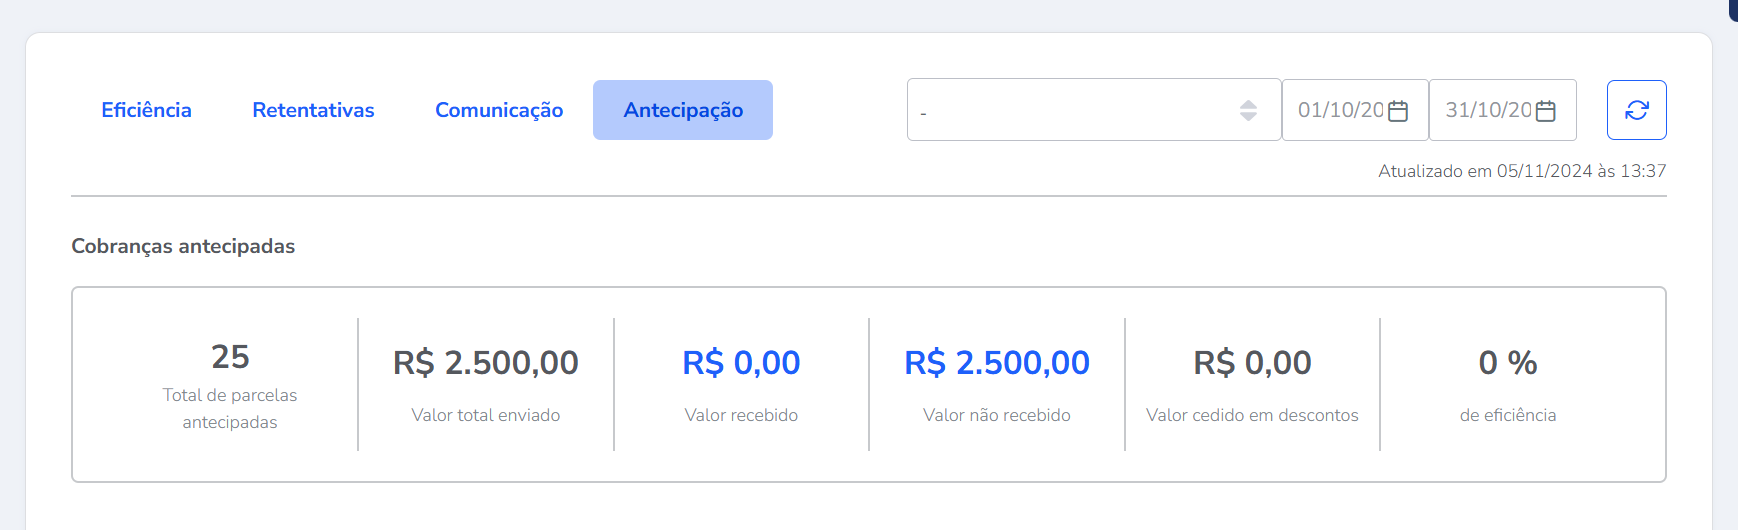
Task: Click the blue R$ 2.500,00 'Valor não recebido' value
Action: (996, 363)
